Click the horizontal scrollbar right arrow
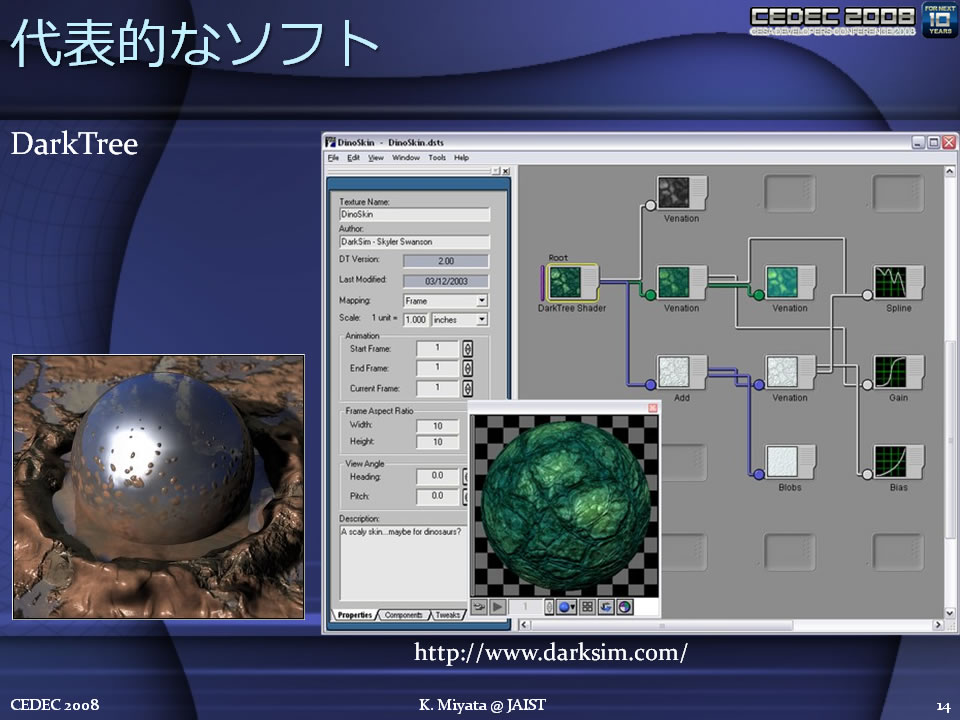Image resolution: width=960 pixels, height=720 pixels. coord(937,625)
